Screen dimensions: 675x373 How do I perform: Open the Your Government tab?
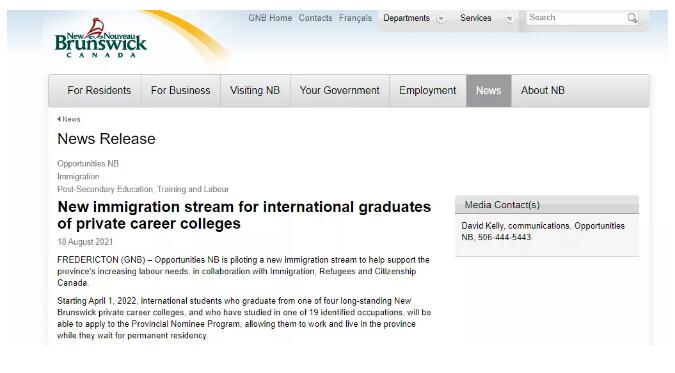click(340, 90)
